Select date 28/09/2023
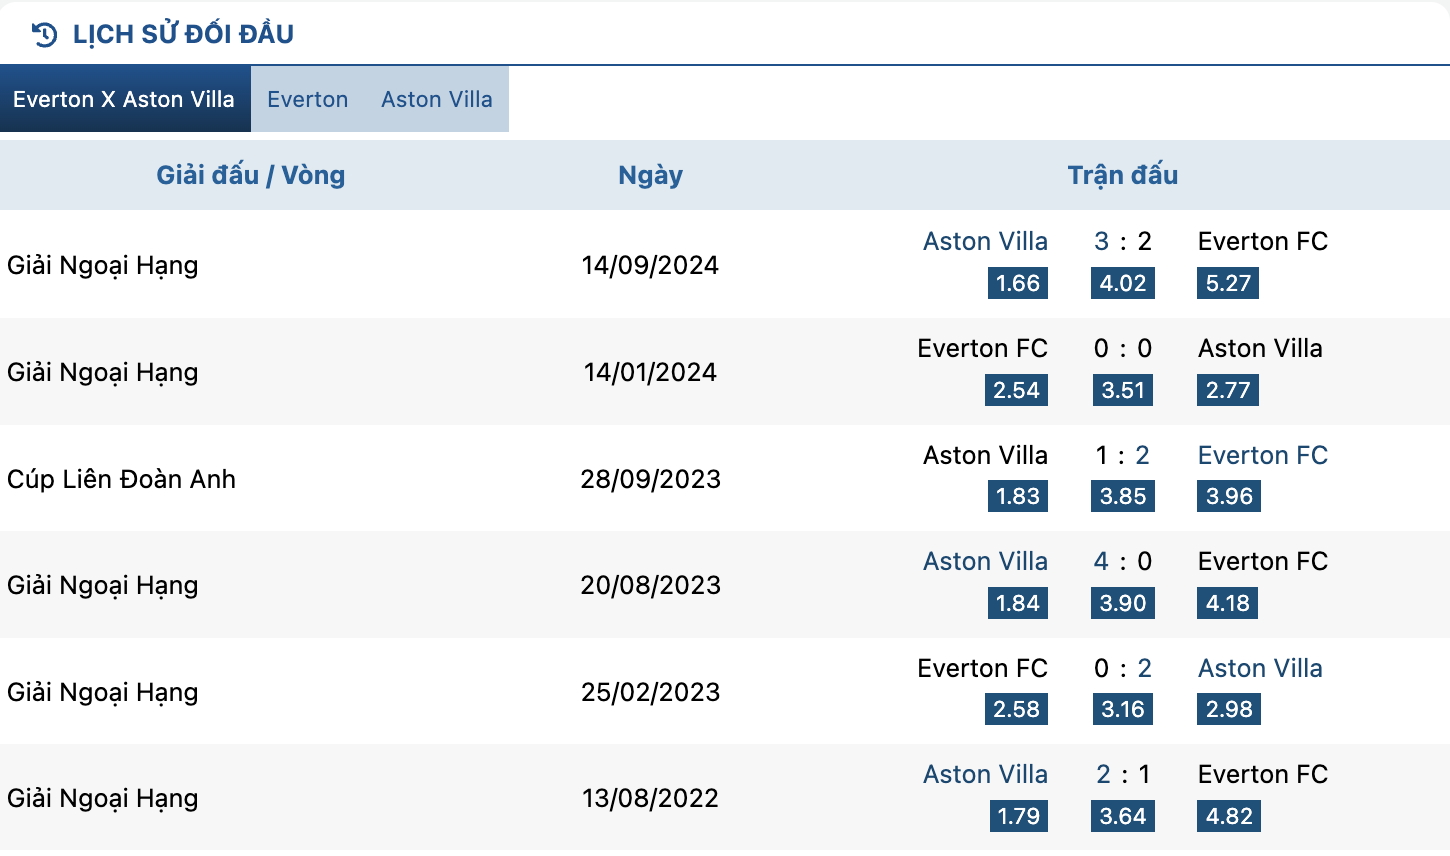1450x856 pixels. [651, 479]
